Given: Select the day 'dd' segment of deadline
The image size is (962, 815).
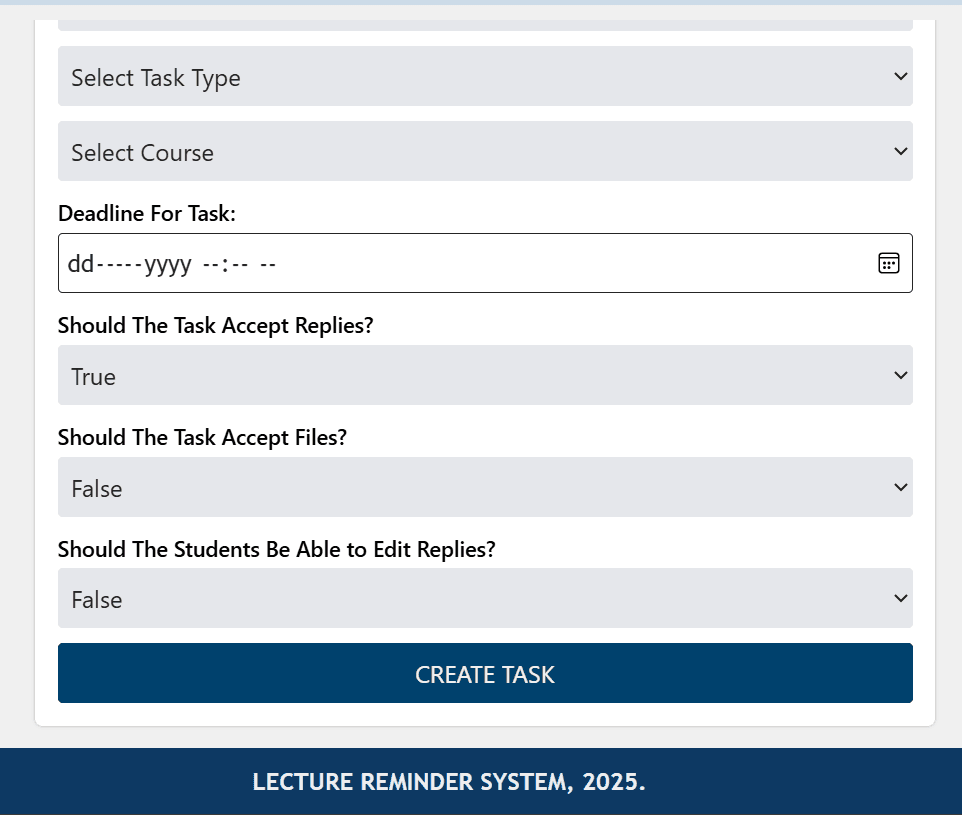Looking at the screenshot, I should [x=80, y=264].
